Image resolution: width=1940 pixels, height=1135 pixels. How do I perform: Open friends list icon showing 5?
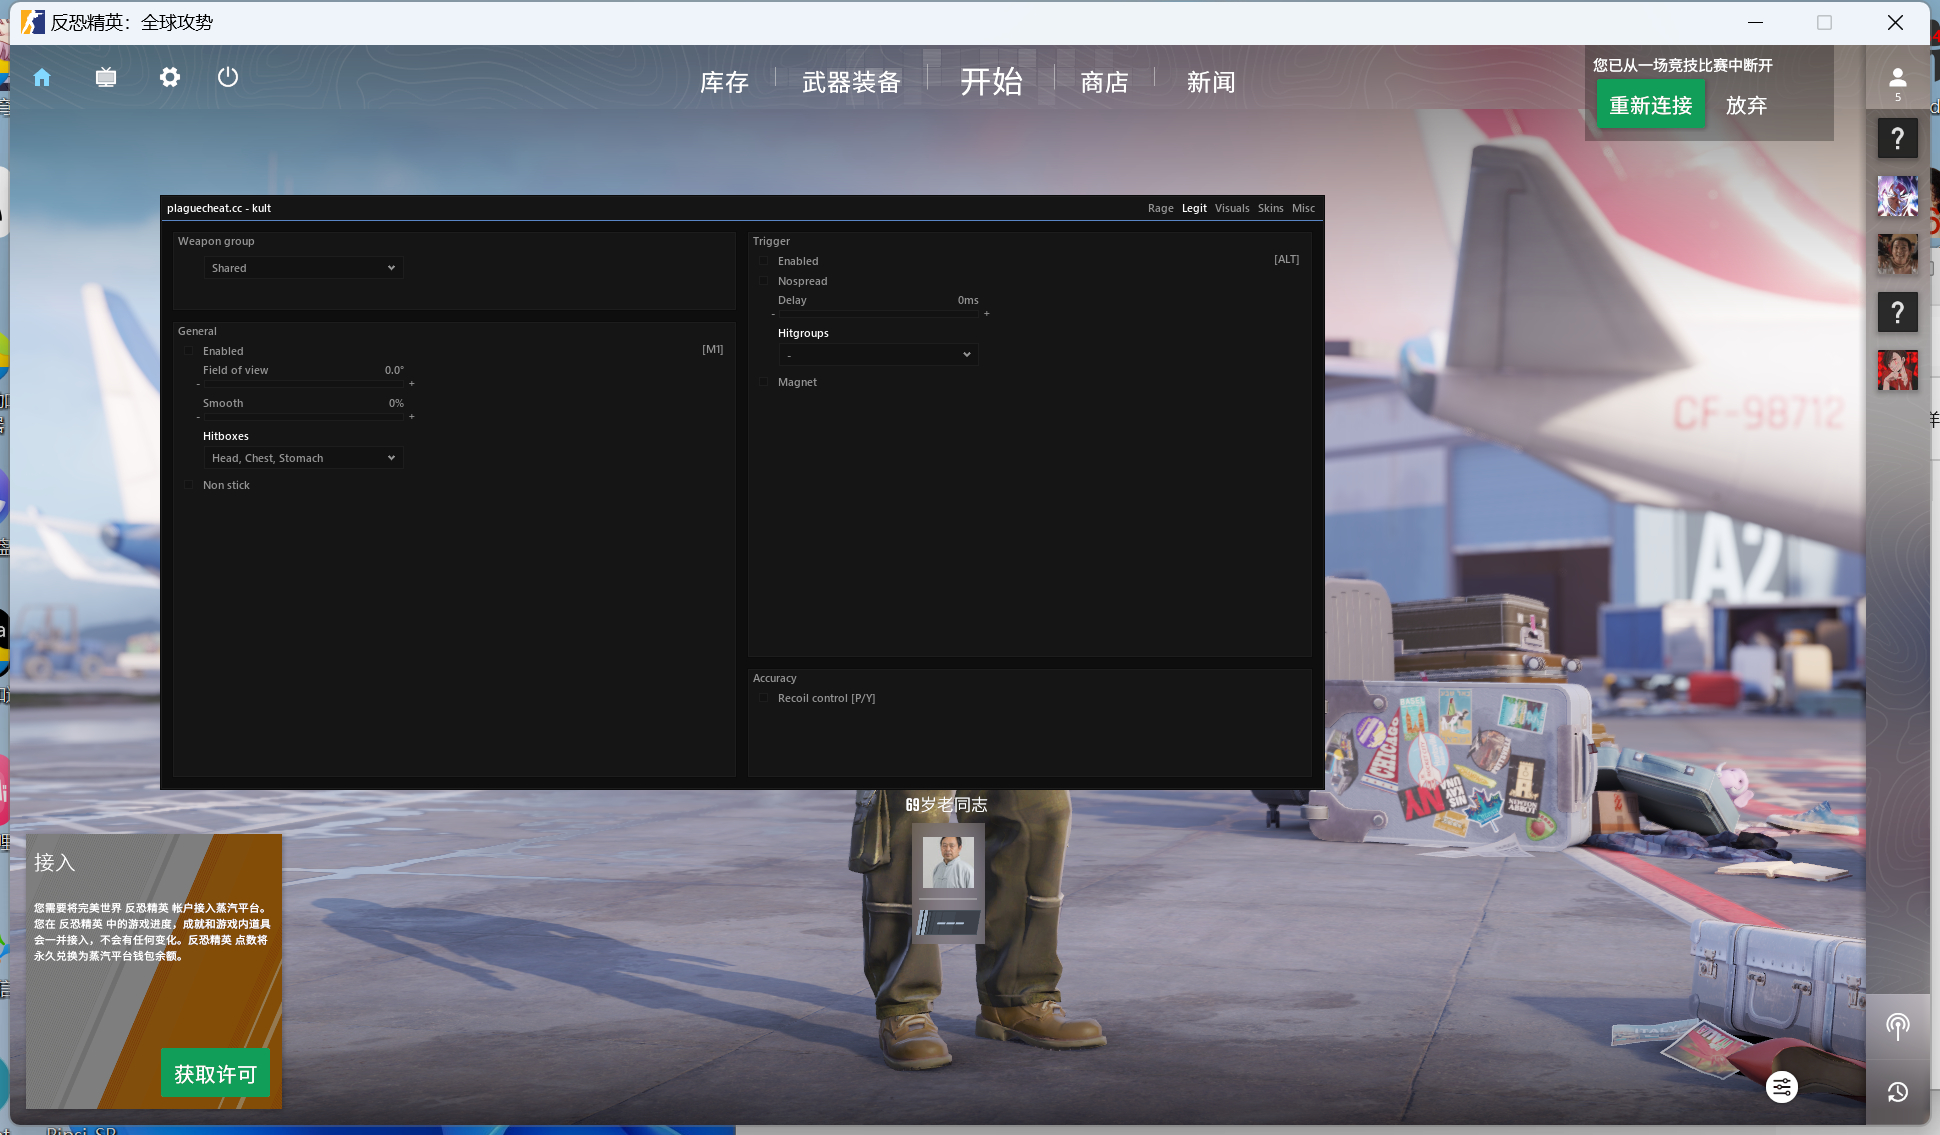point(1897,80)
